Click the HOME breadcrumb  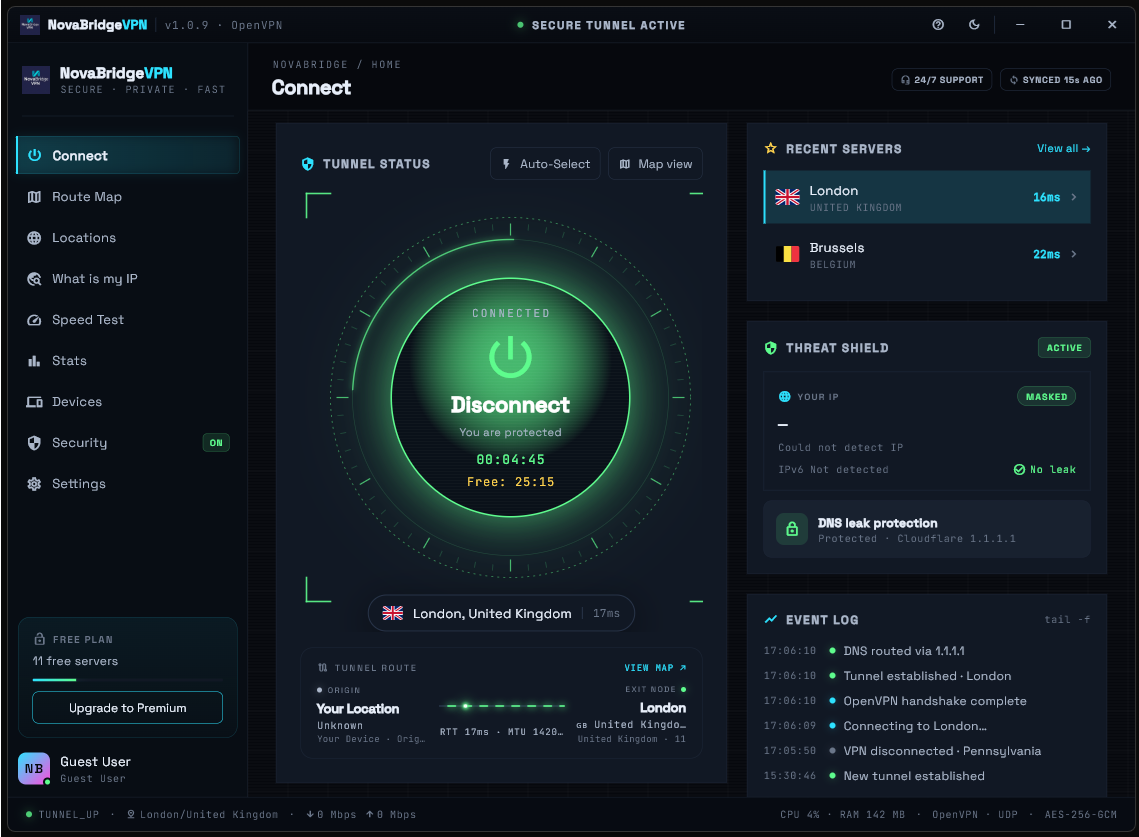(386, 65)
